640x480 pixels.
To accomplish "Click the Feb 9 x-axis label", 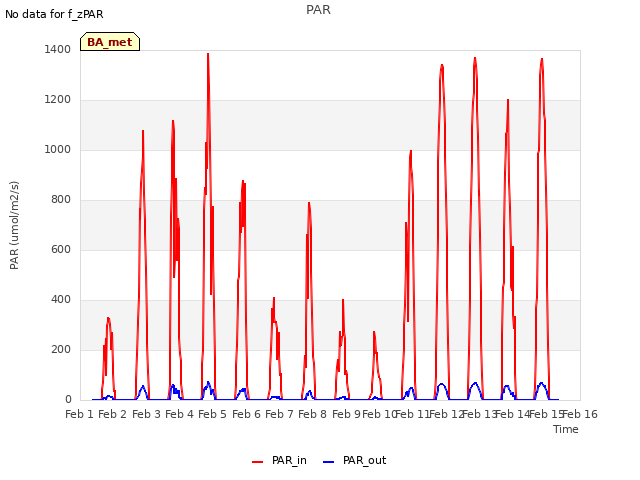I will click(346, 414).
